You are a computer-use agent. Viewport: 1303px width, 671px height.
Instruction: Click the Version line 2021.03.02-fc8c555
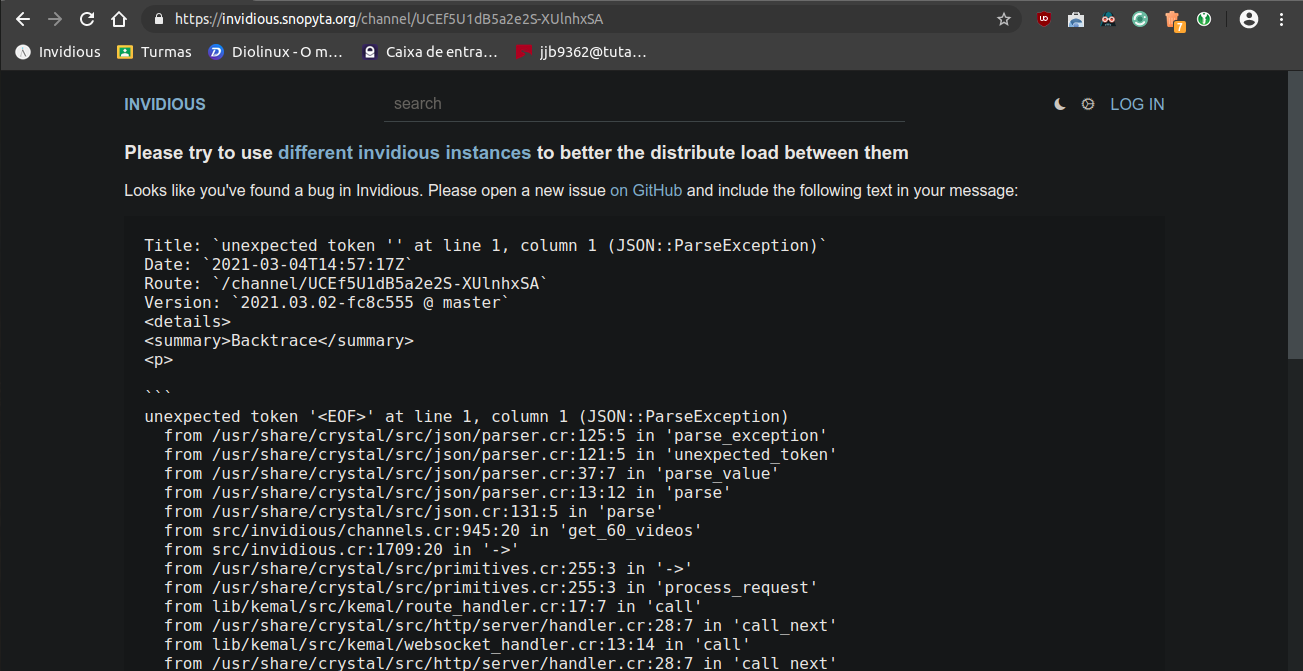(x=327, y=302)
